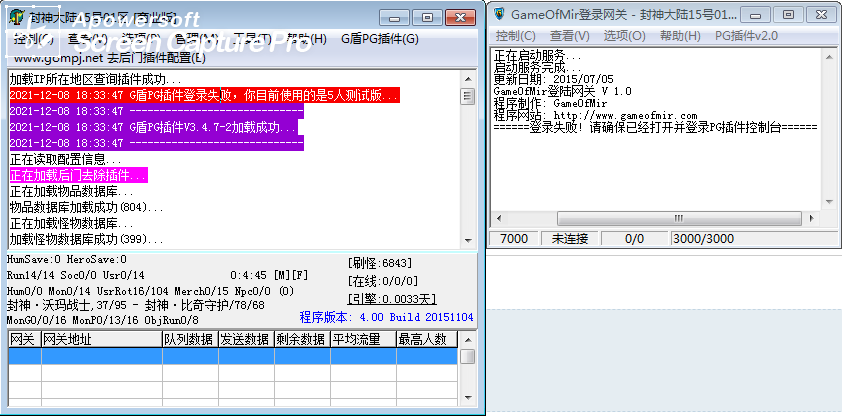Viewport: 842px width, 418px height.
Task: Open 控制(C) menu in GameOfMir gateway window
Action: tap(516, 36)
